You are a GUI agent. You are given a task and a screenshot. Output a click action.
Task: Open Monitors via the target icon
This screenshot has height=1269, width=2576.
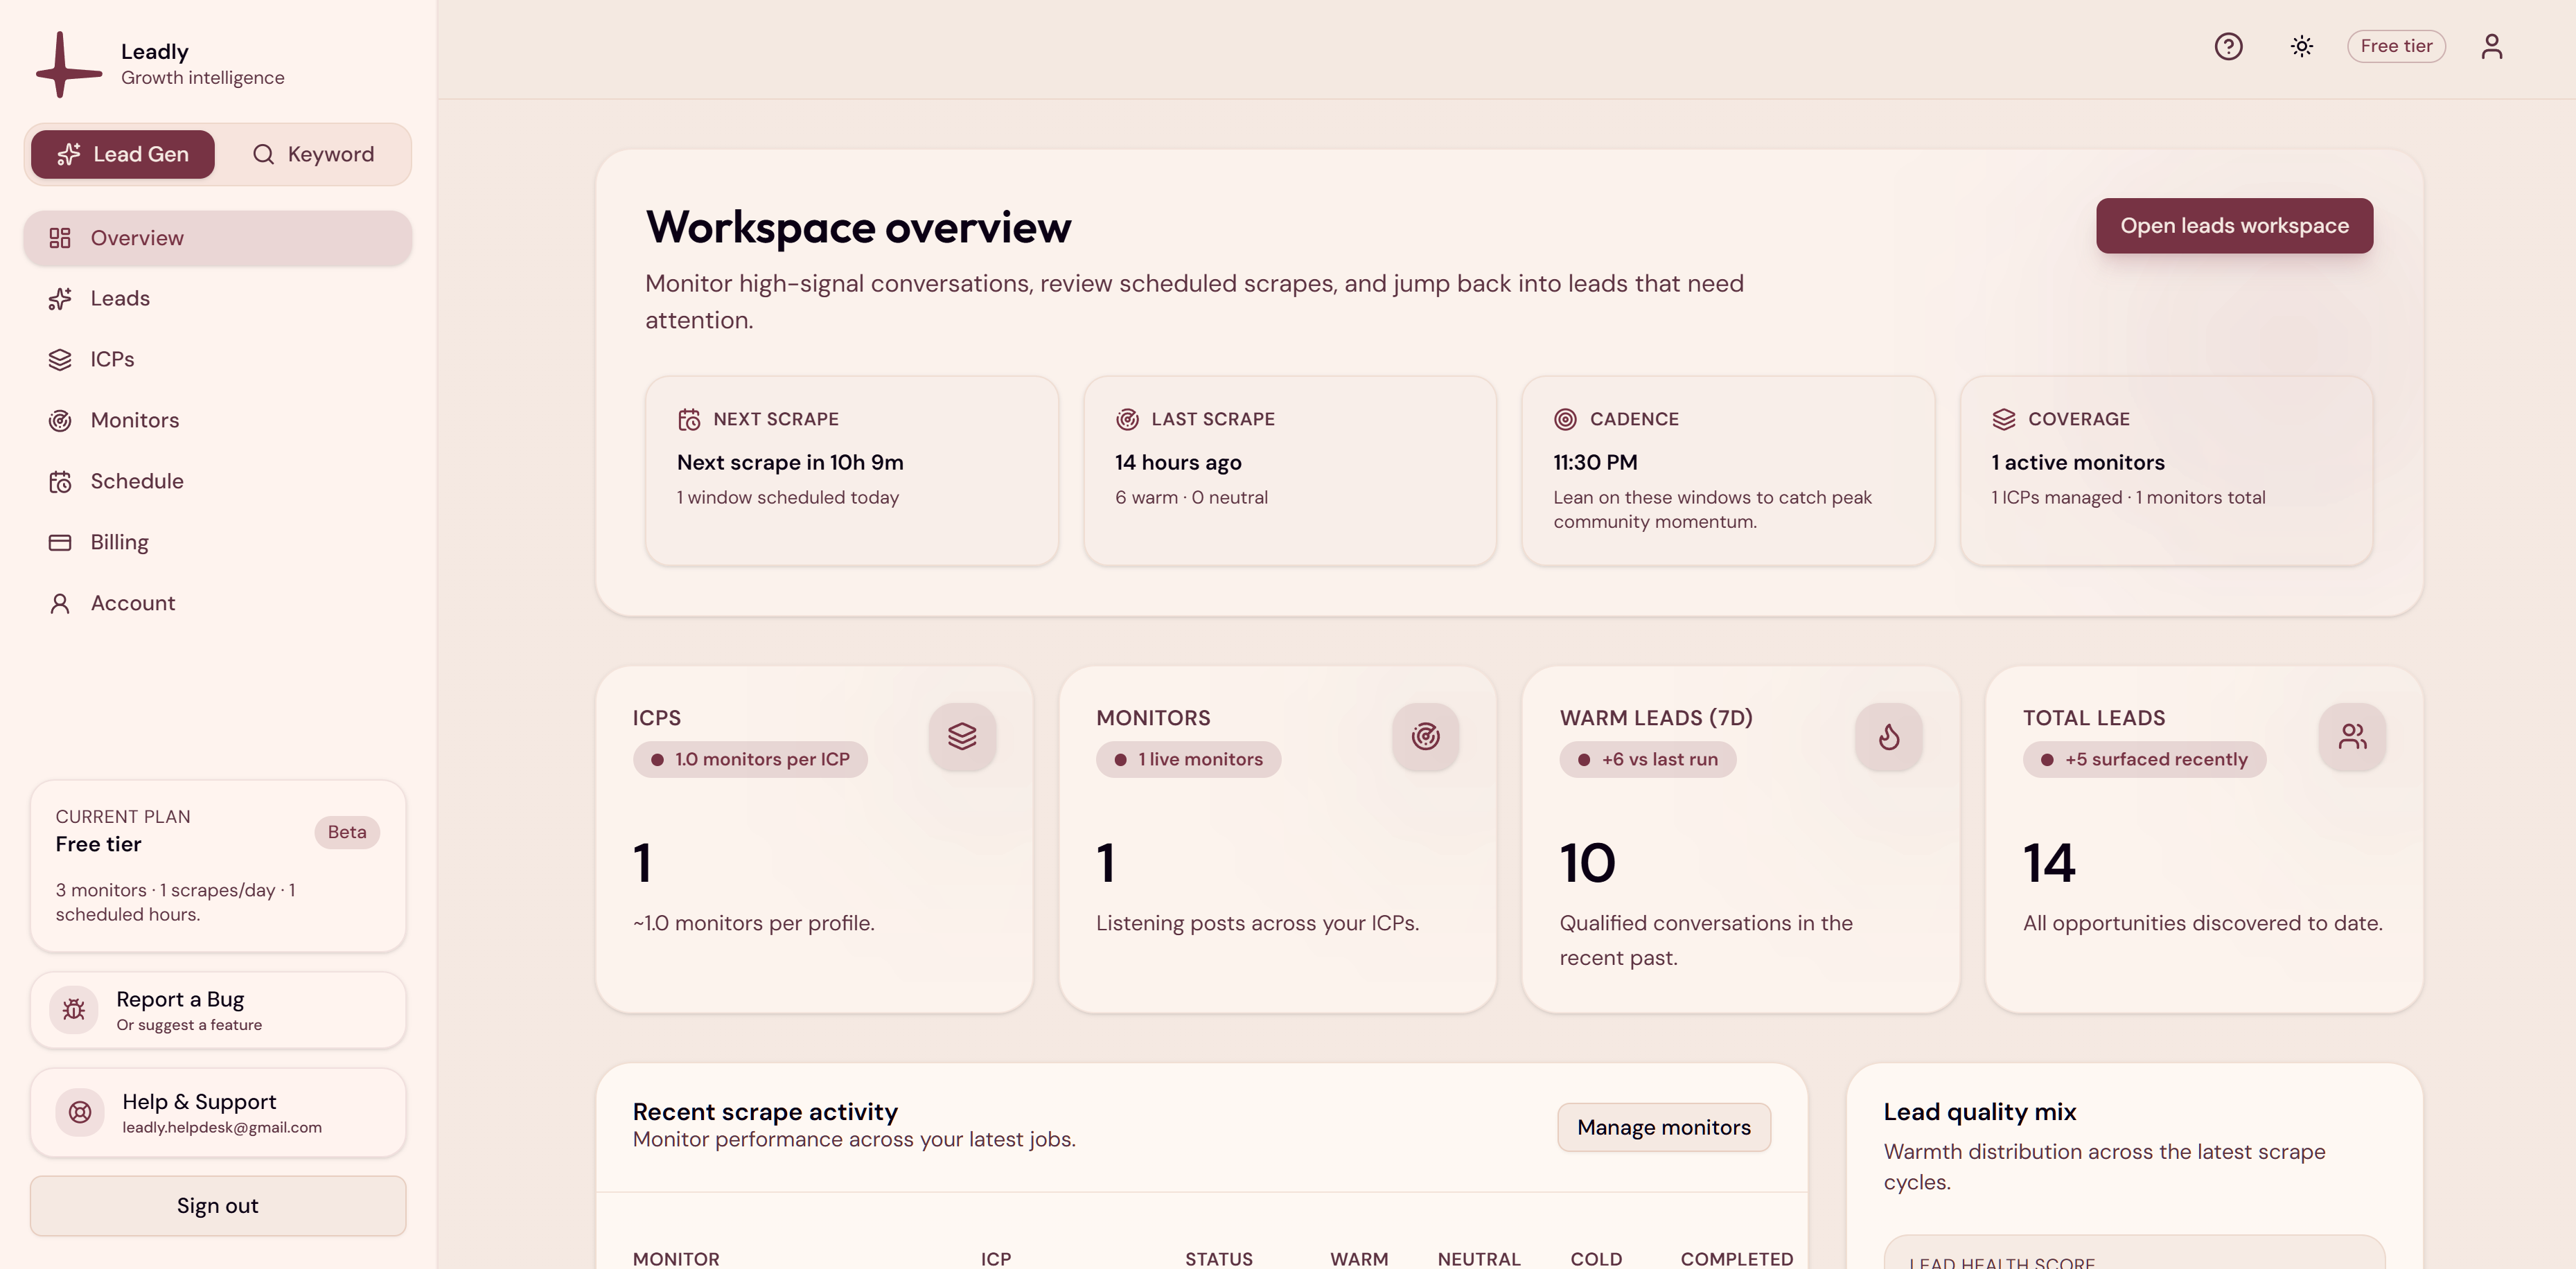(x=60, y=420)
